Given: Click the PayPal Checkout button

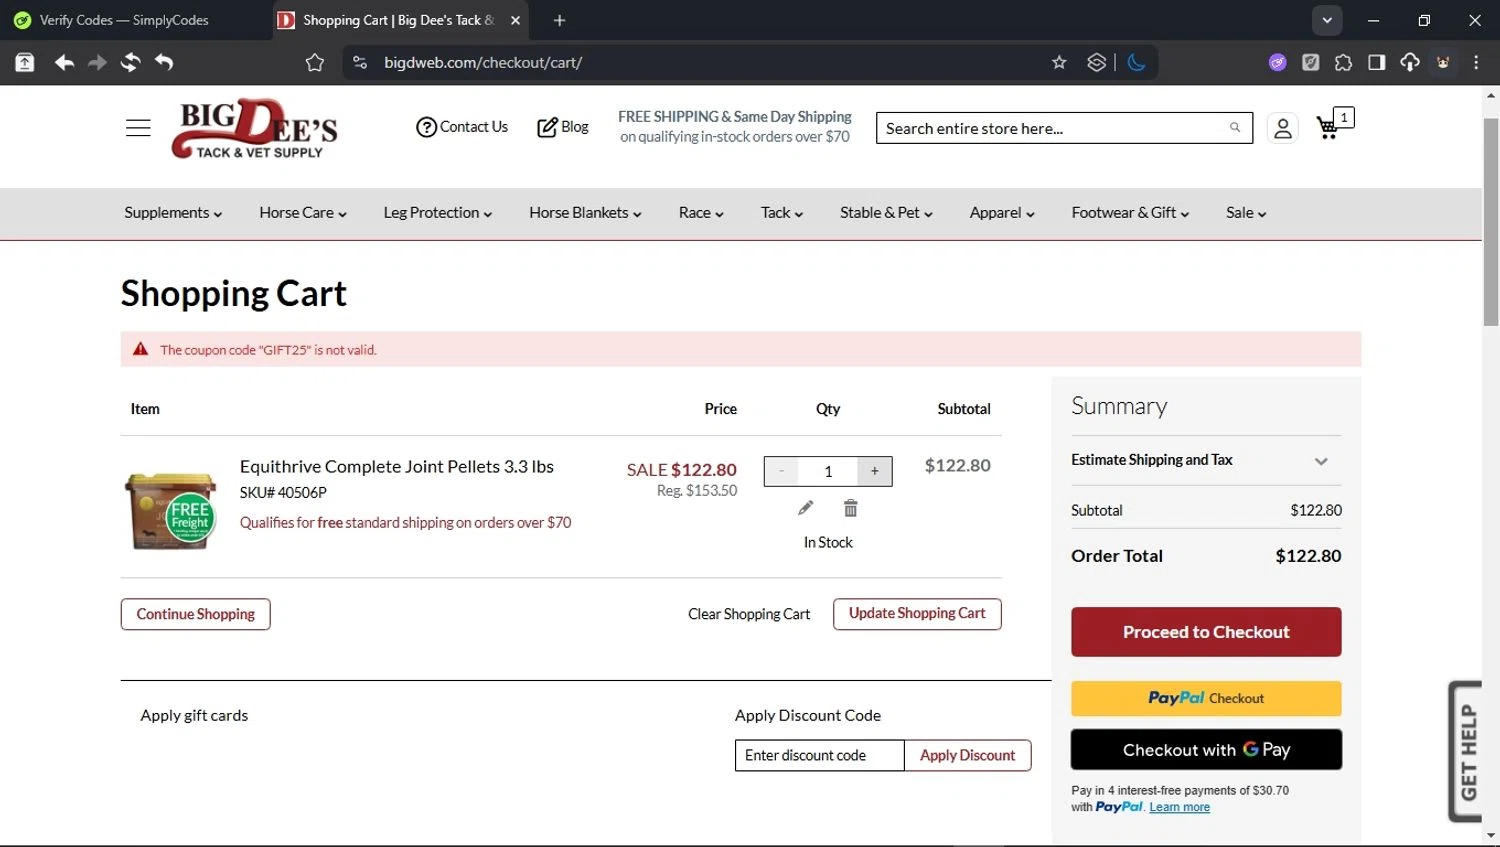Looking at the screenshot, I should (1206, 698).
